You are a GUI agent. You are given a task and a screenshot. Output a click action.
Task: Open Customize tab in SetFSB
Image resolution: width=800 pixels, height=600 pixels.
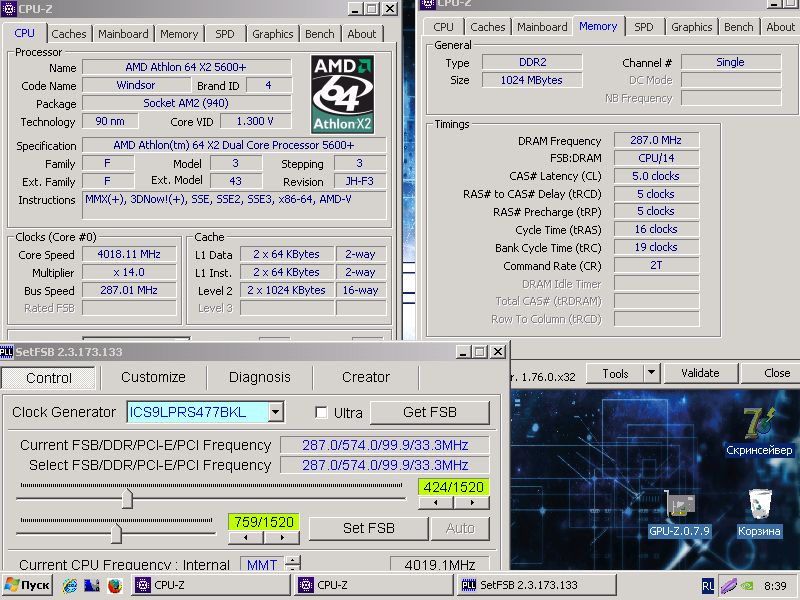[154, 377]
